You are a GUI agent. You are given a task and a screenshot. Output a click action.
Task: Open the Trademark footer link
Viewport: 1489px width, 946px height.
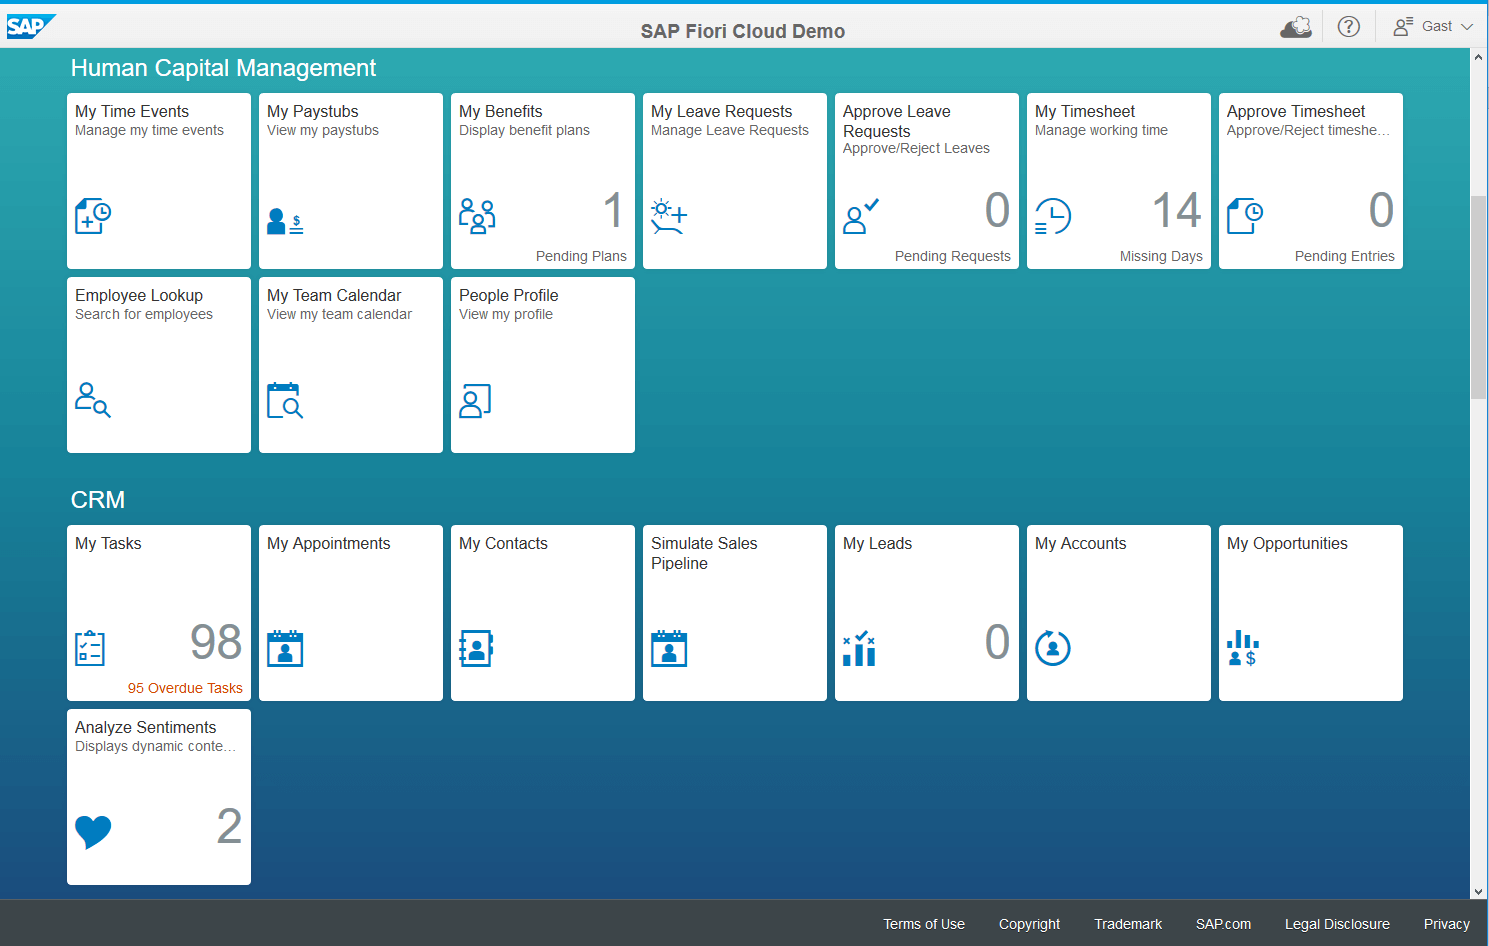1128,924
